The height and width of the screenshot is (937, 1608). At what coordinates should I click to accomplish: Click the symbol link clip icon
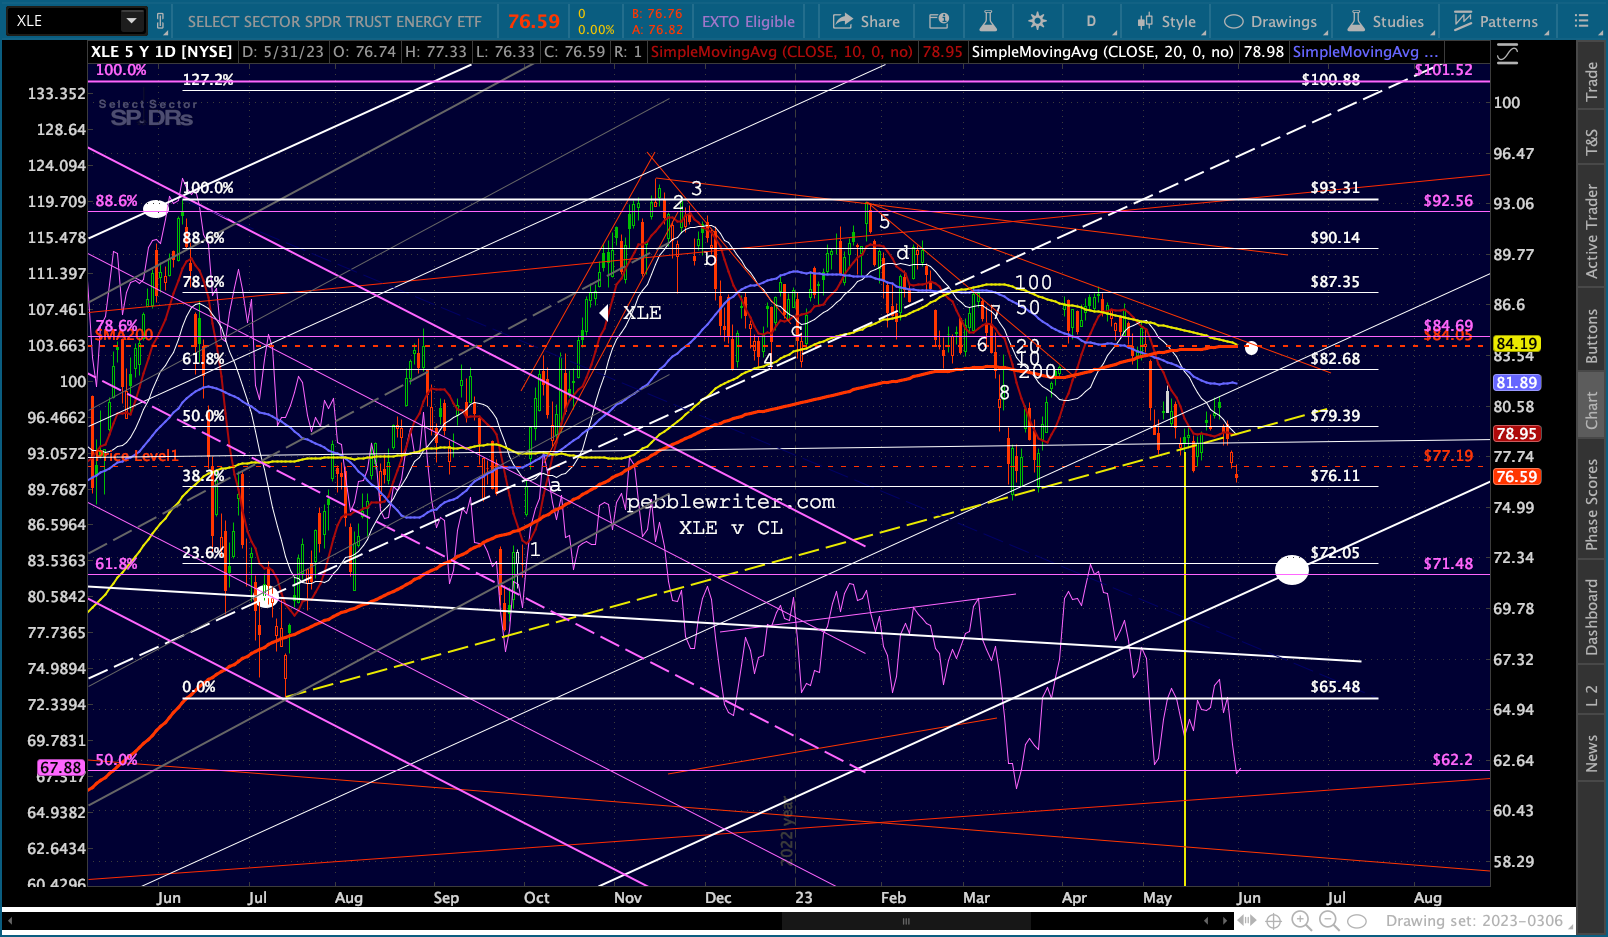(x=160, y=21)
